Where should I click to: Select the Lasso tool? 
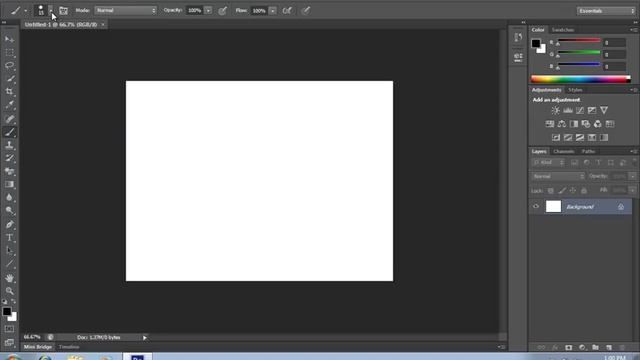[9, 65]
